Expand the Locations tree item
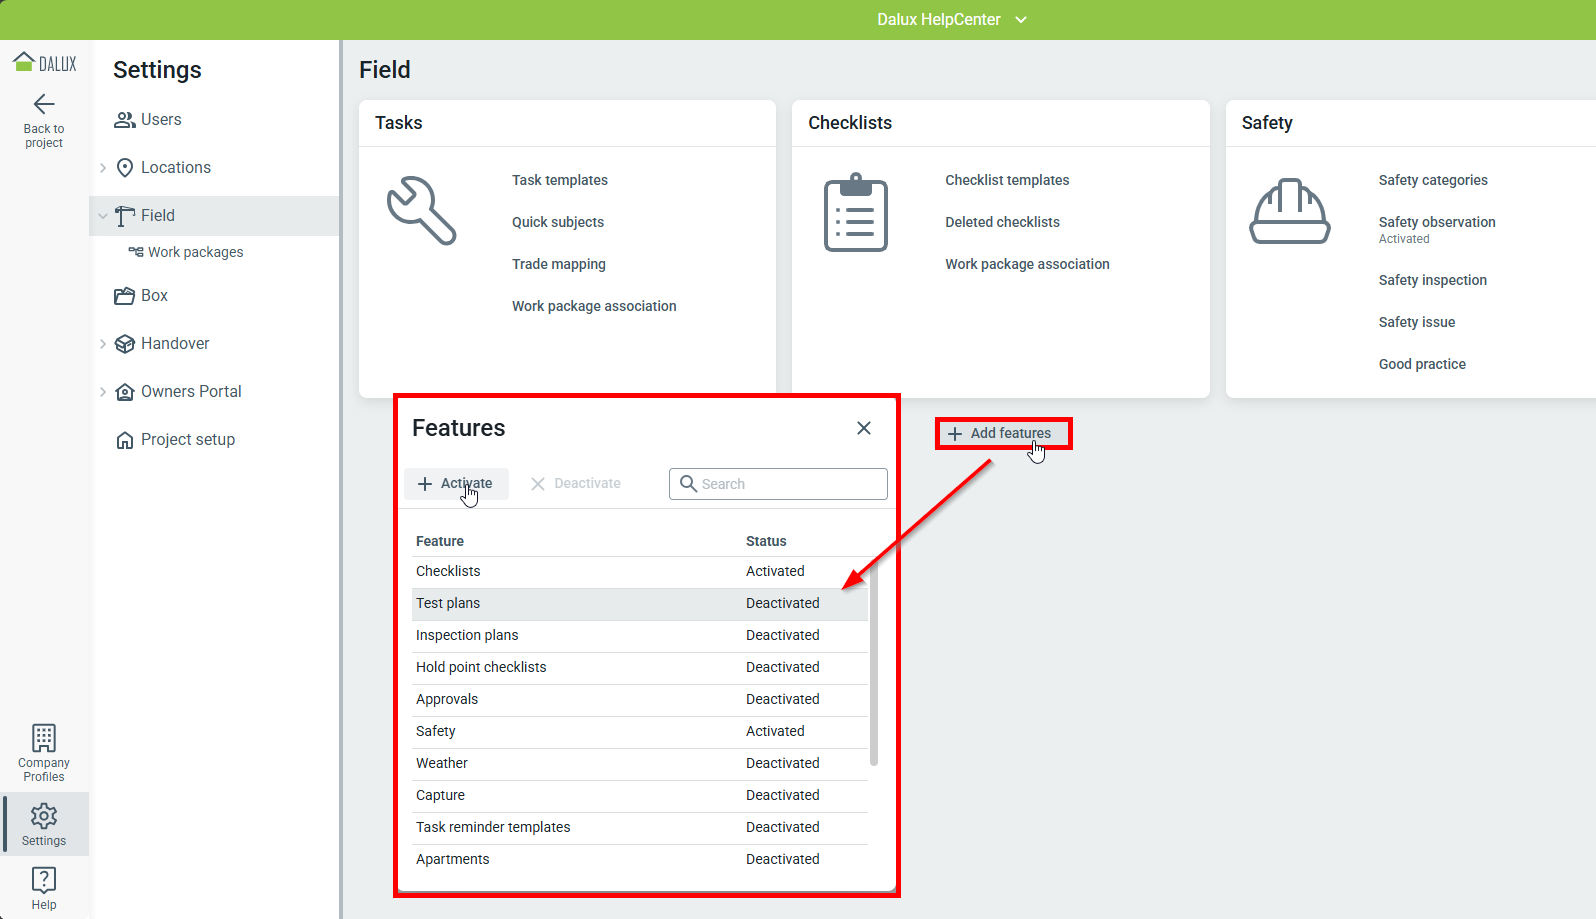The image size is (1596, 919). [x=103, y=168]
